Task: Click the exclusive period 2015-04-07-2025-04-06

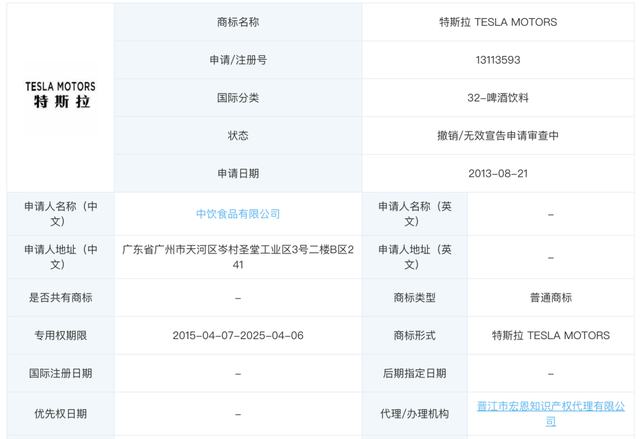Action: click(238, 336)
